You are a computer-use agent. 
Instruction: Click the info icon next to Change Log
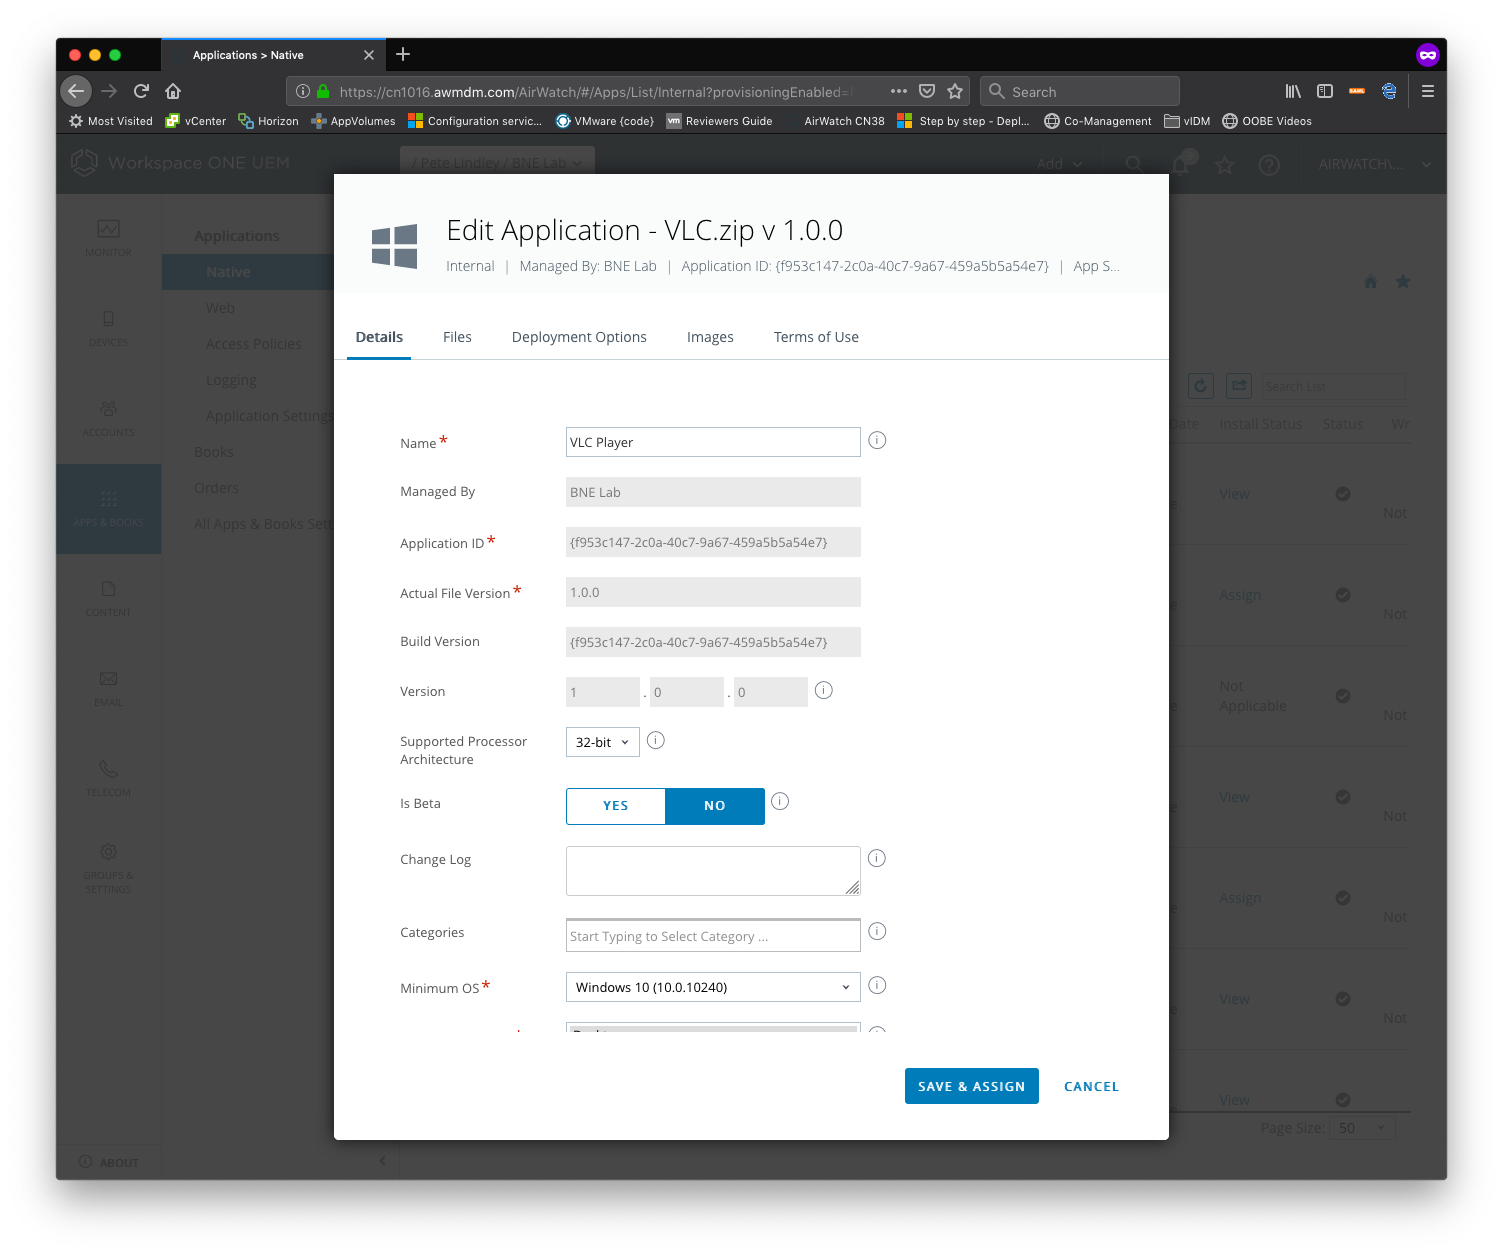tap(877, 858)
